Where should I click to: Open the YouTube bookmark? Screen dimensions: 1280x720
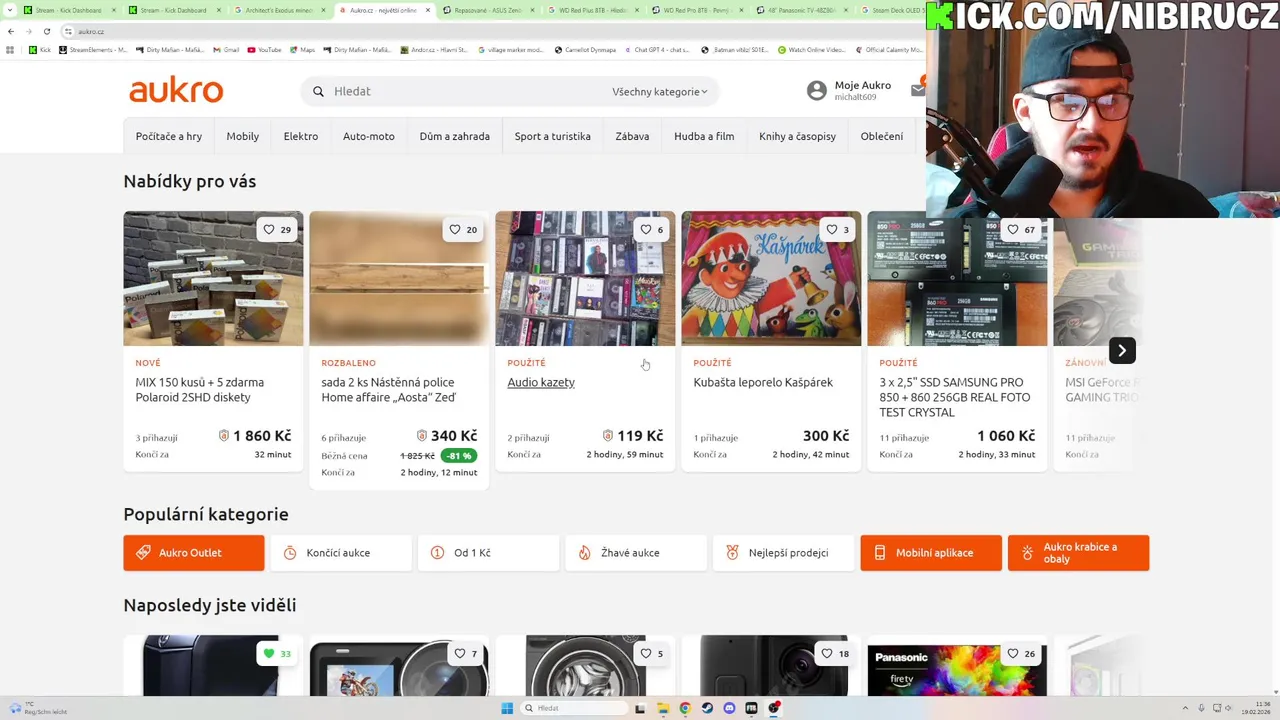[x=264, y=49]
